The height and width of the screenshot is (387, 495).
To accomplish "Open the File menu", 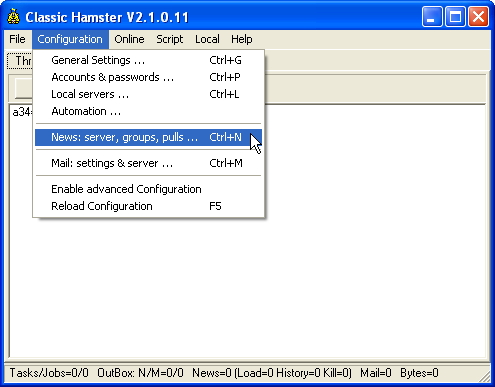I will pyautogui.click(x=17, y=39).
